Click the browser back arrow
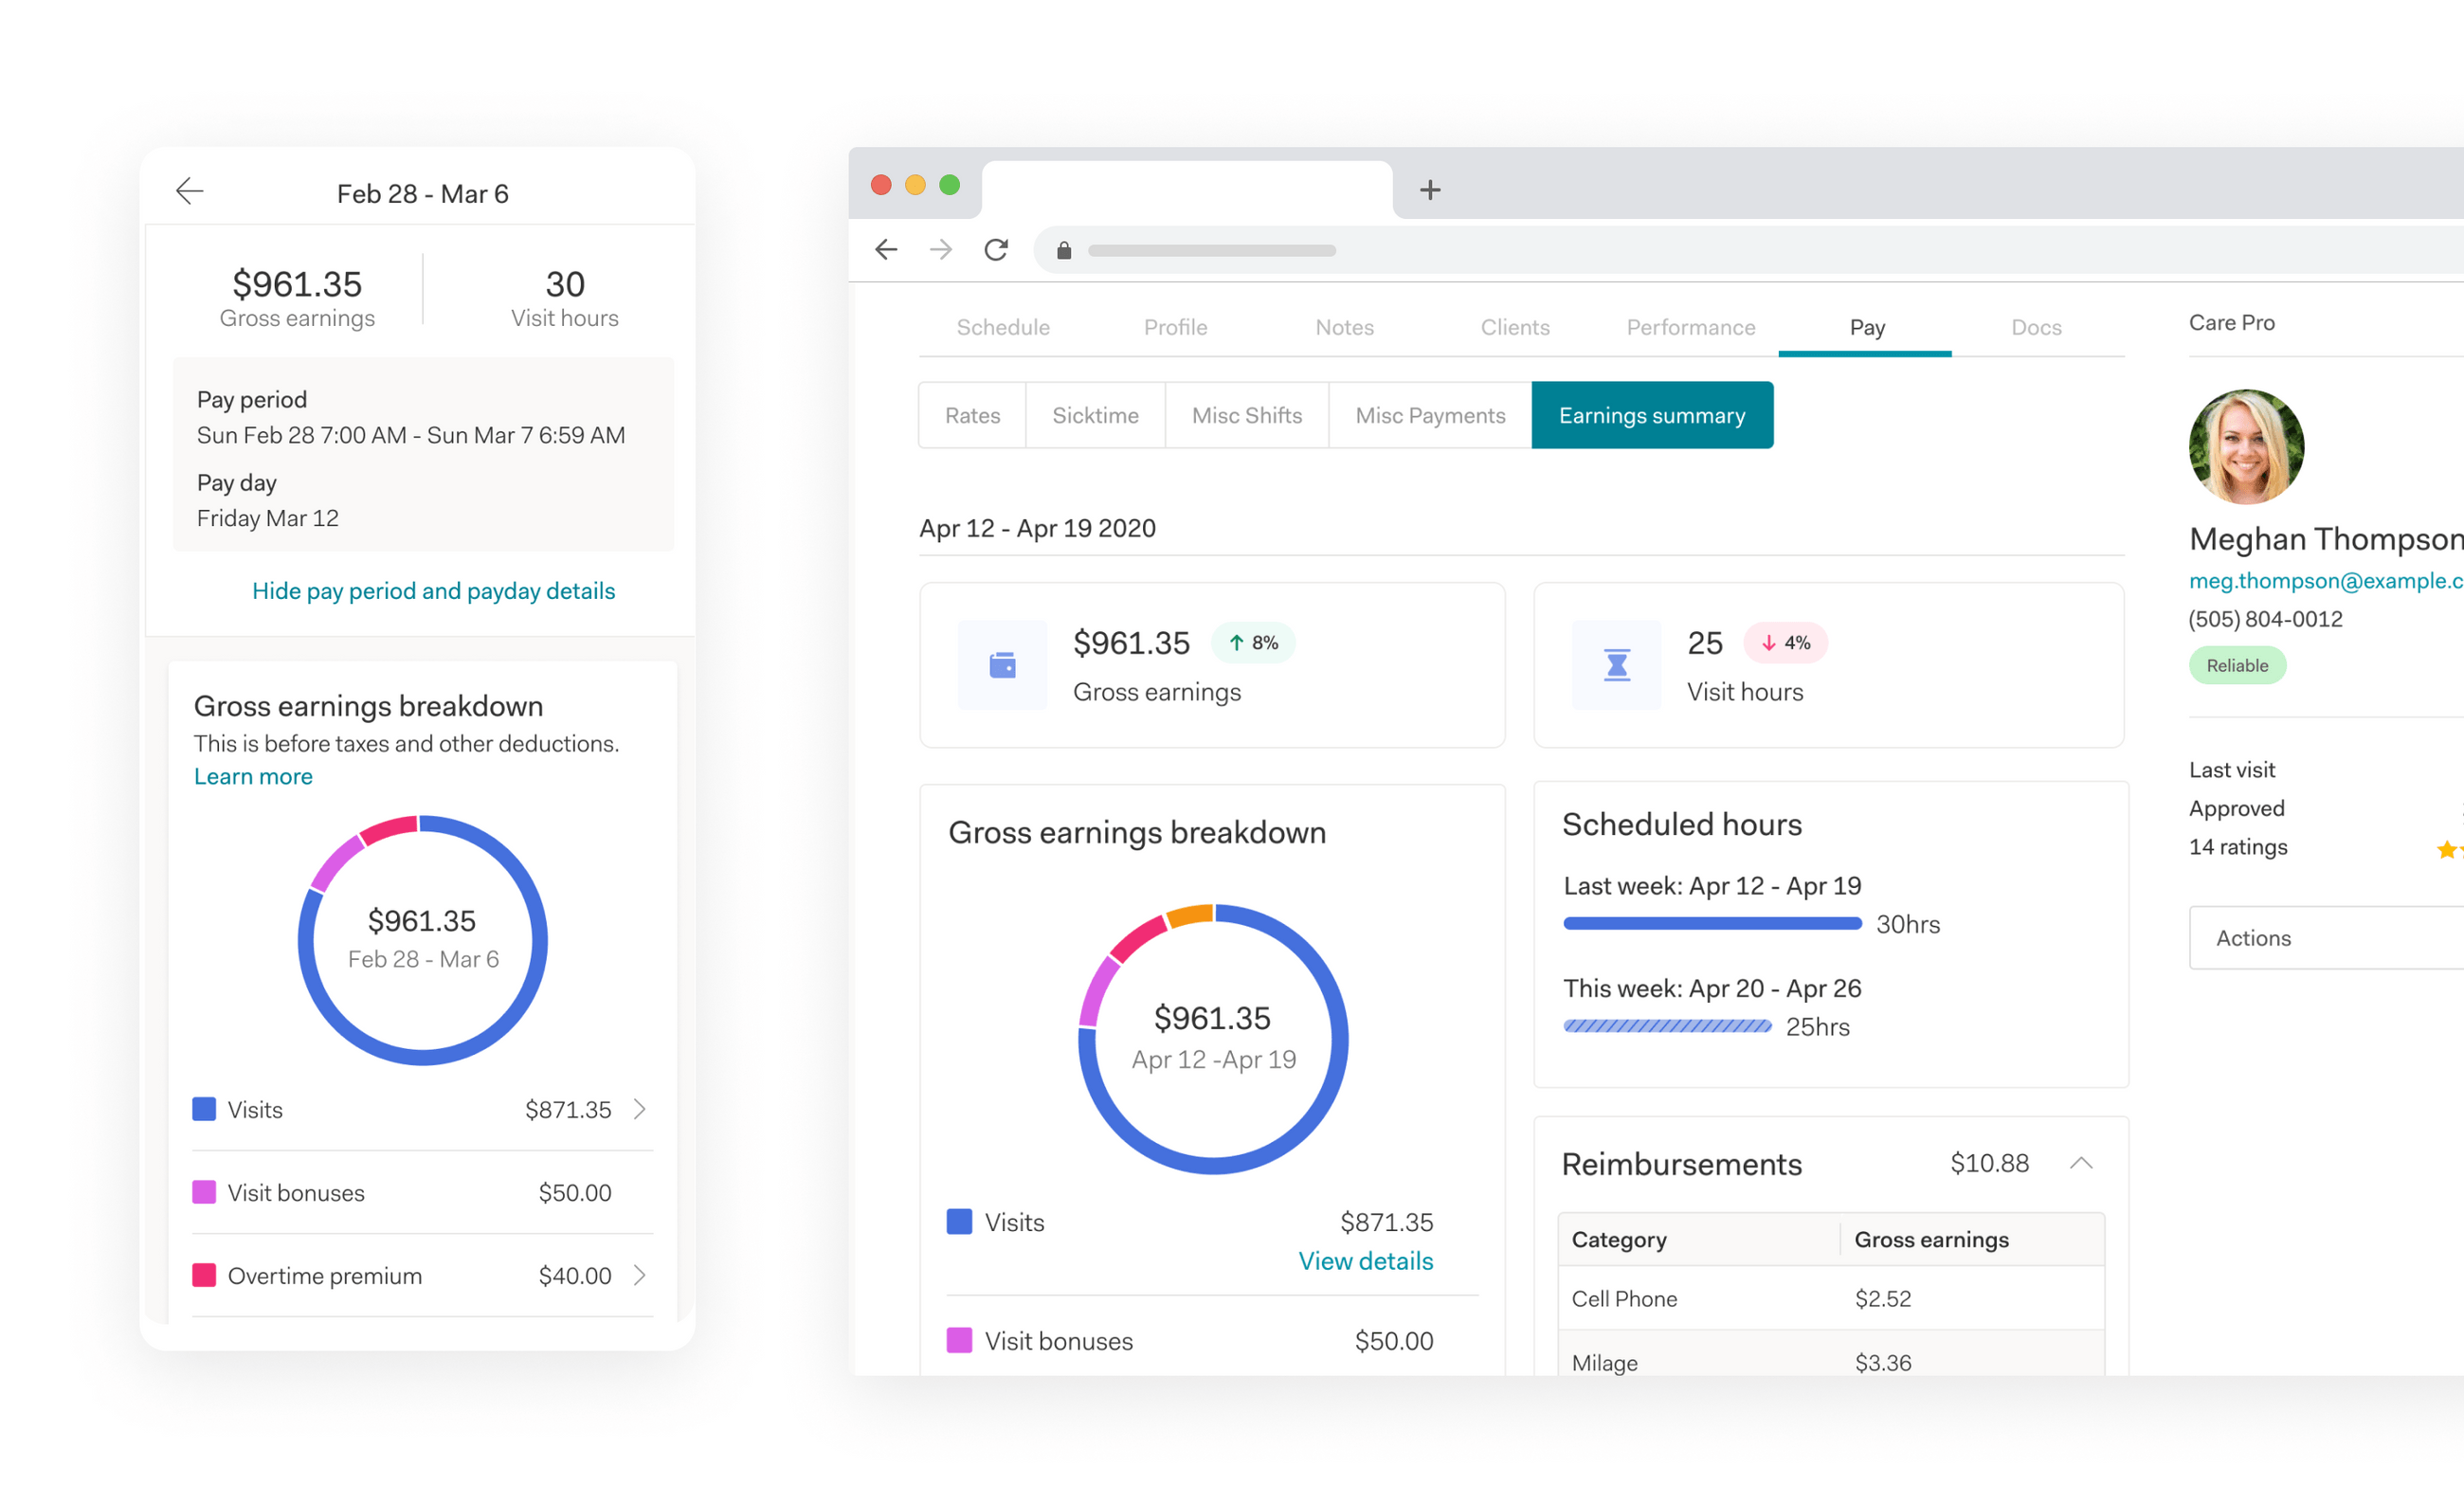 [886, 249]
